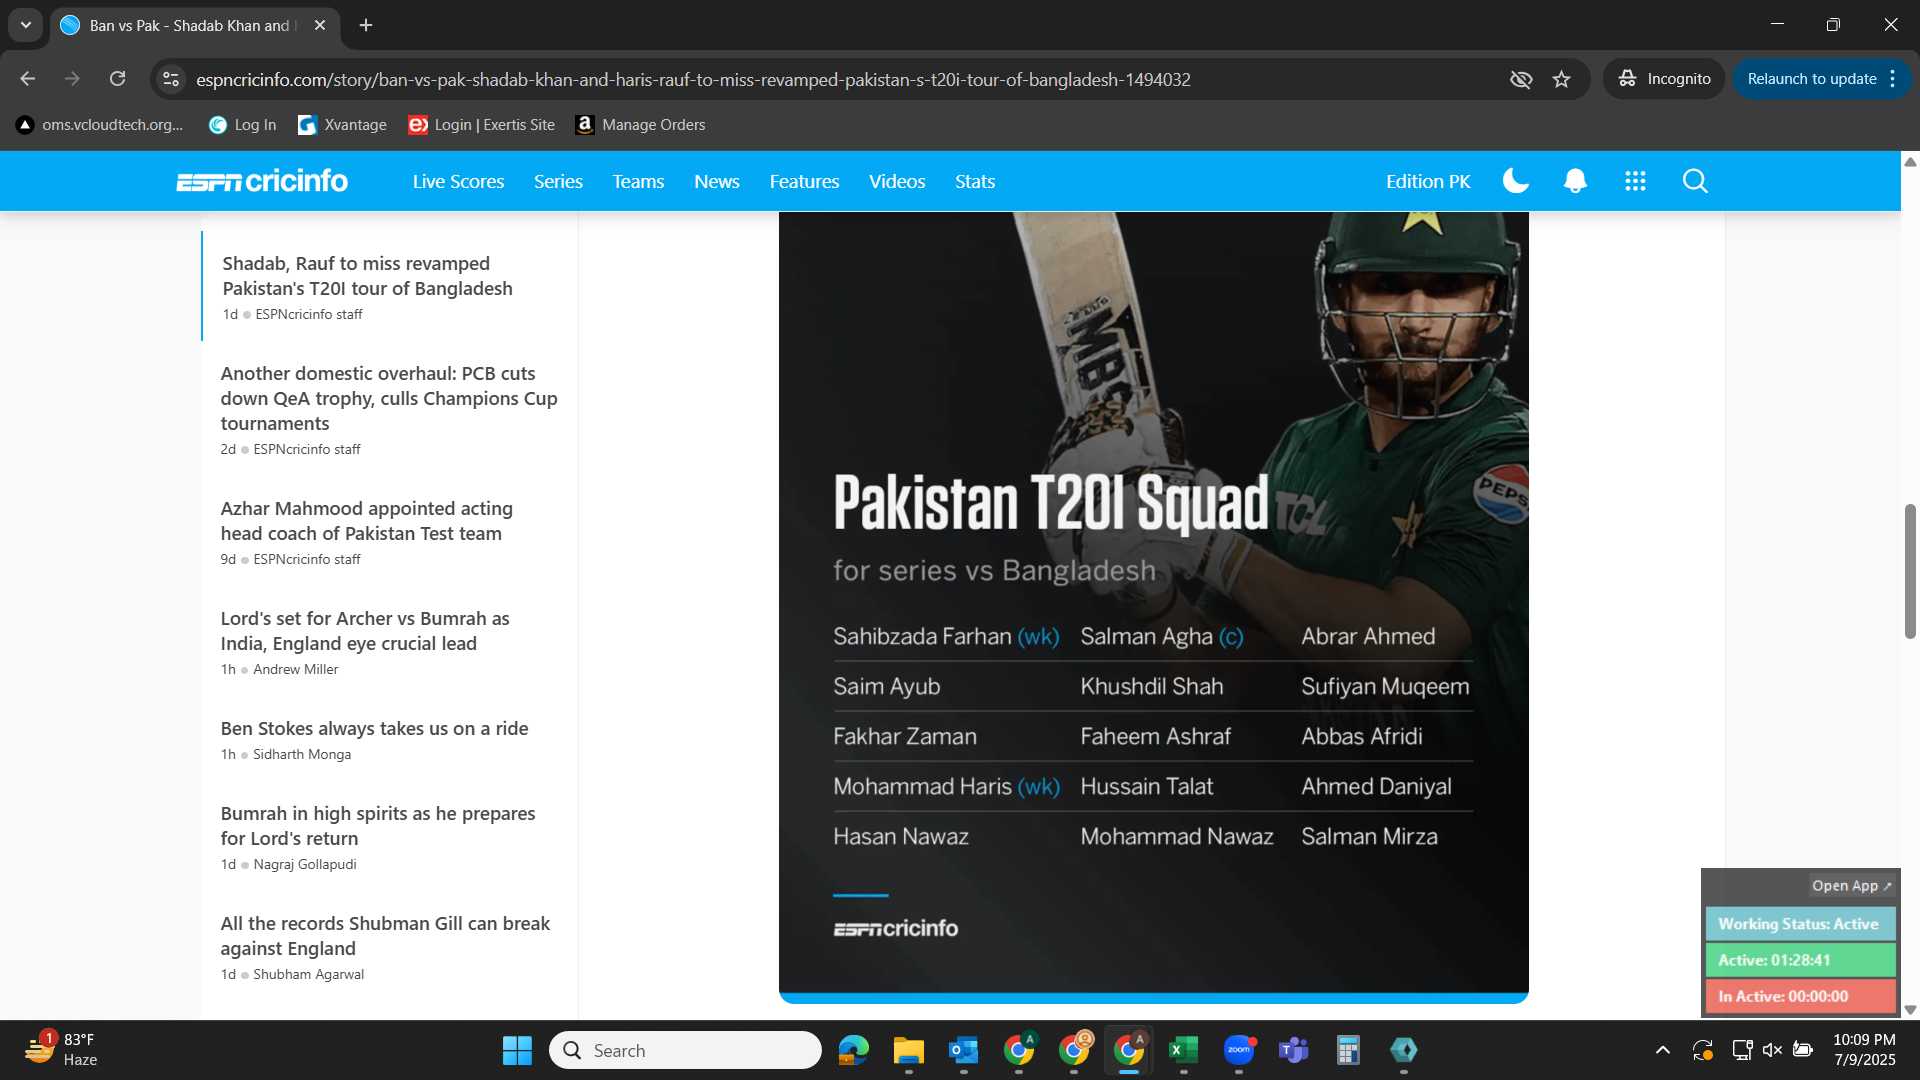Click the battery status tray icon

1803,1050
